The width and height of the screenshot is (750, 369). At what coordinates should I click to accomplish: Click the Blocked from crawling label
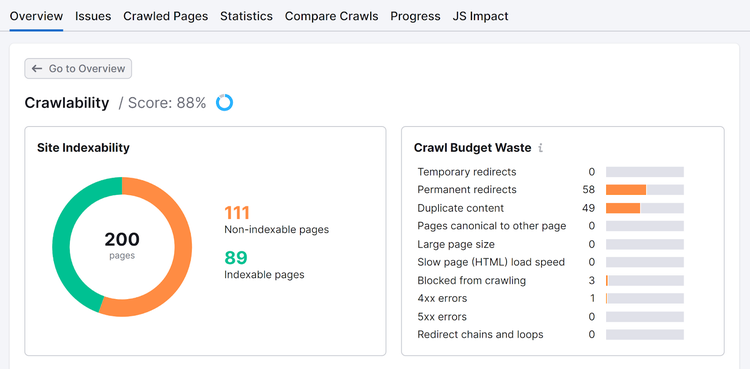pyautogui.click(x=472, y=280)
